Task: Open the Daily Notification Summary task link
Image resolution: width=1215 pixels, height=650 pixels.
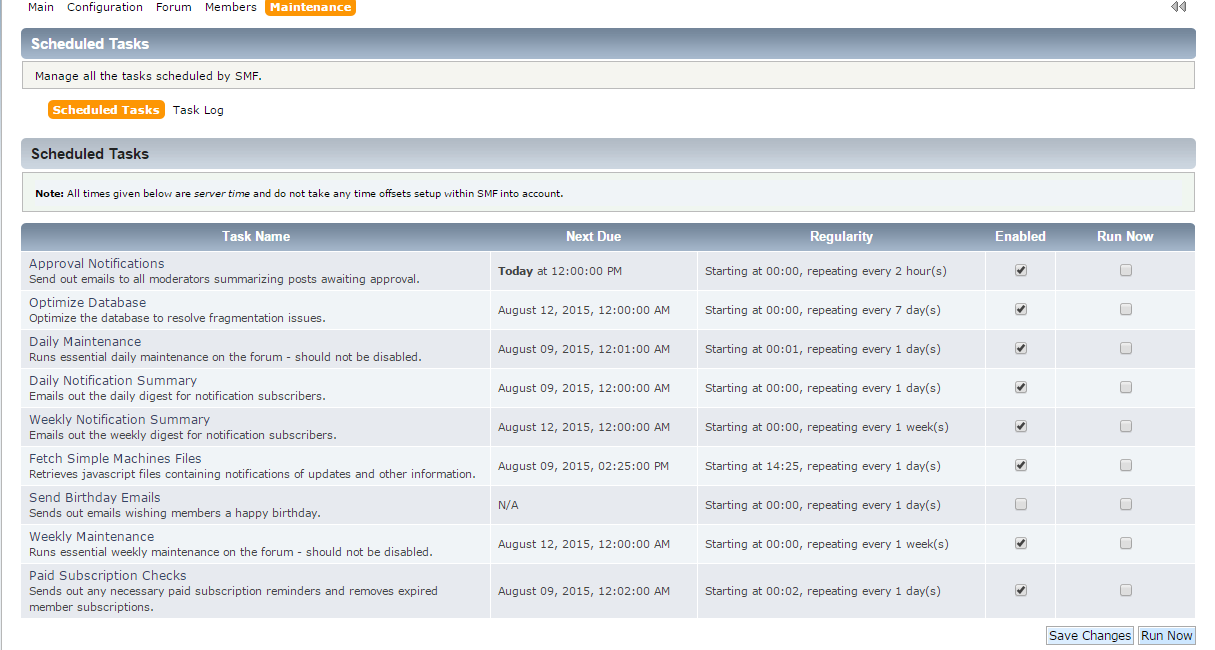Action: (x=113, y=380)
